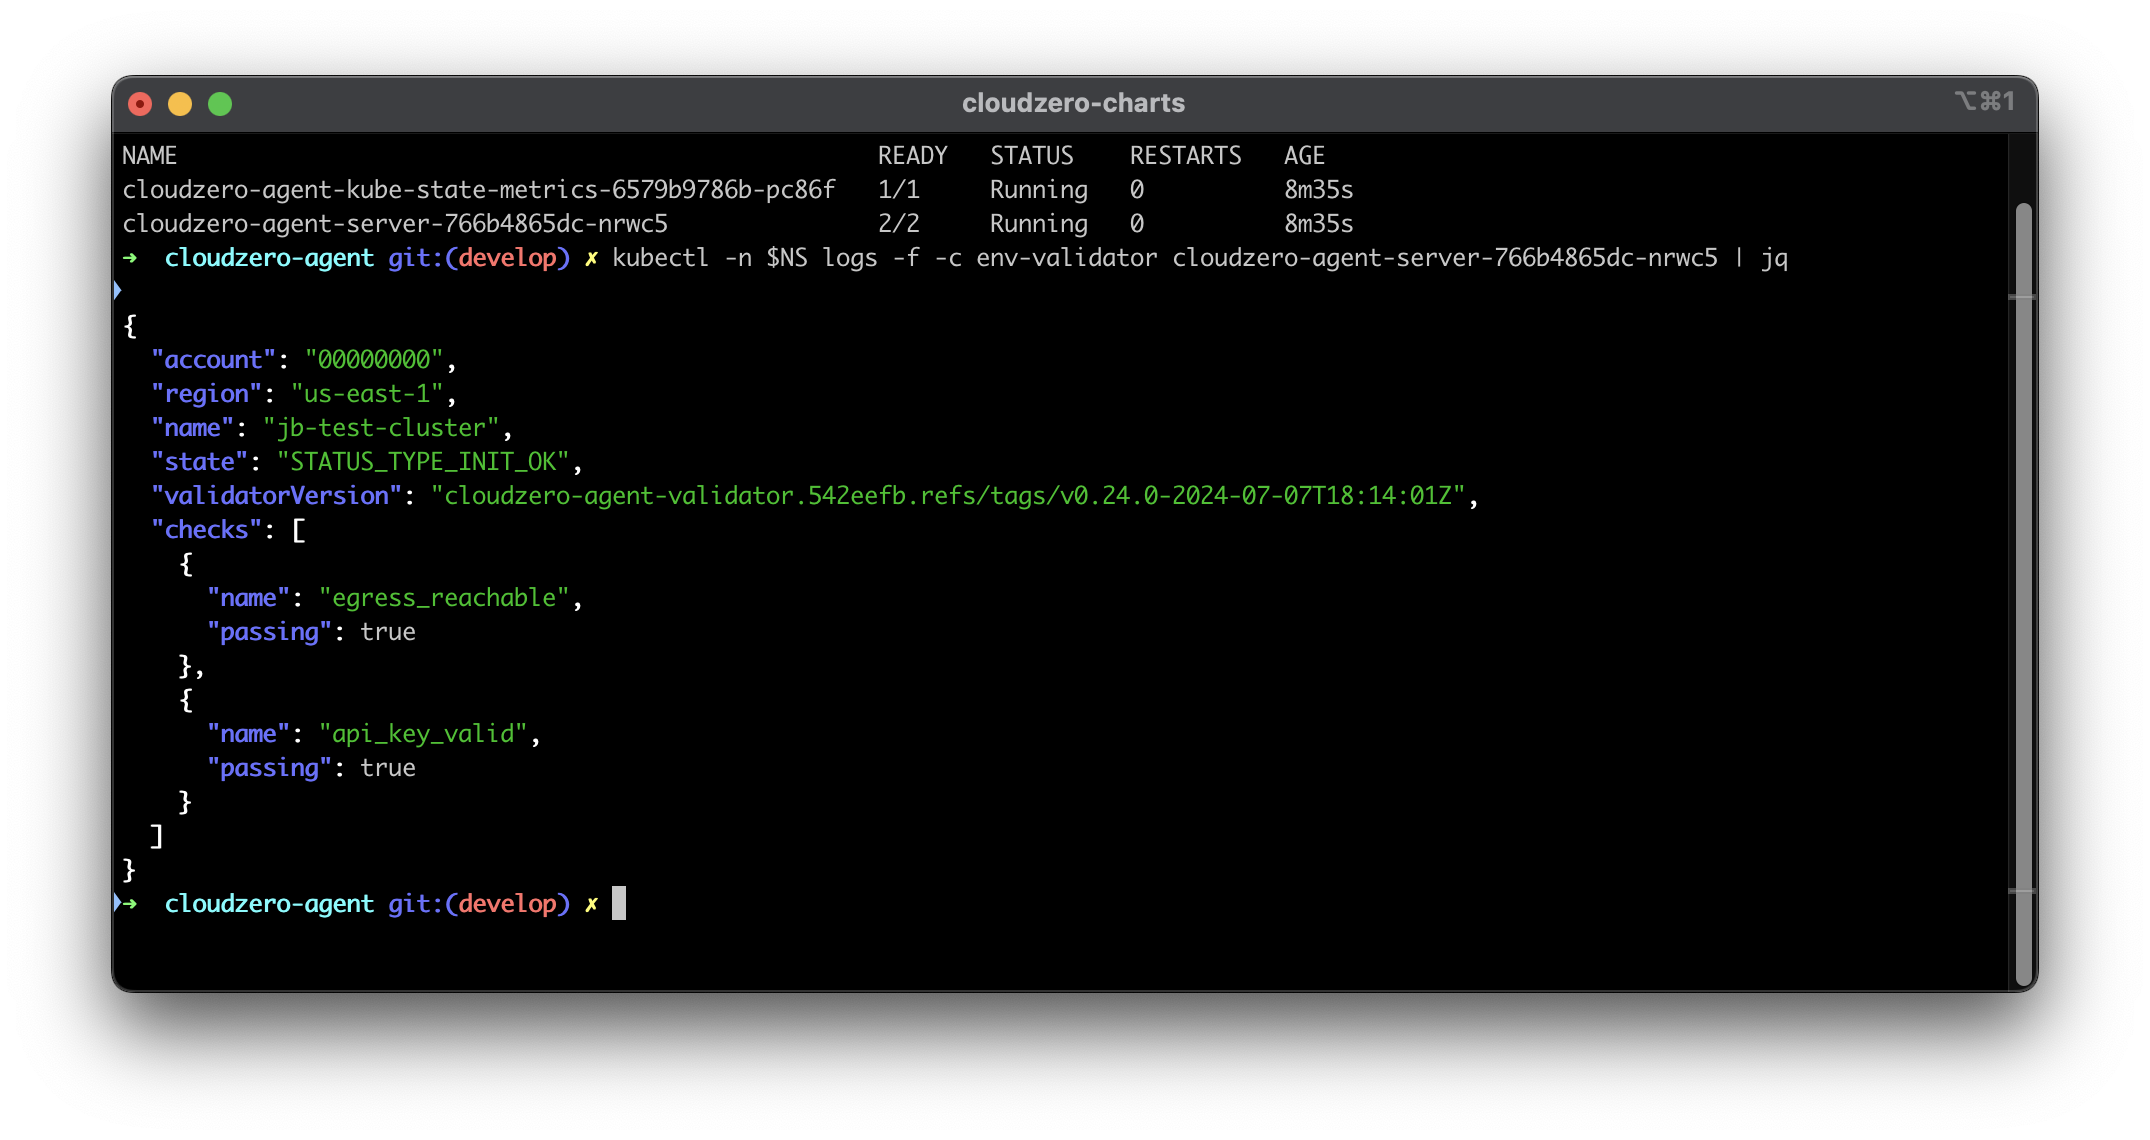Click the block cursor at the prompt
This screenshot has width=2150, height=1140.
619,903
